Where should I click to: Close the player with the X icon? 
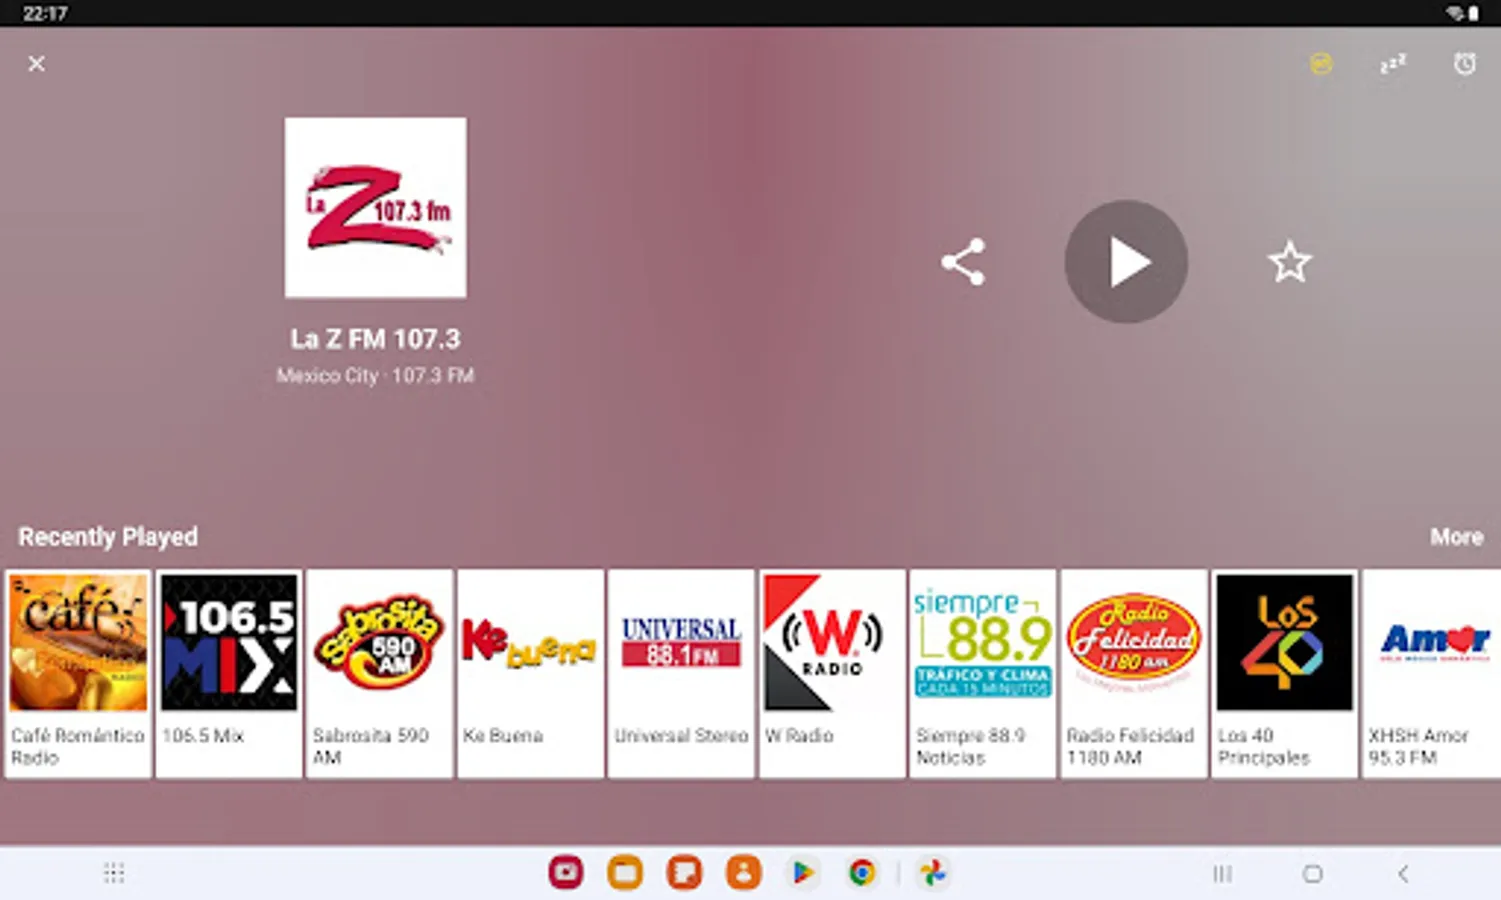click(37, 64)
